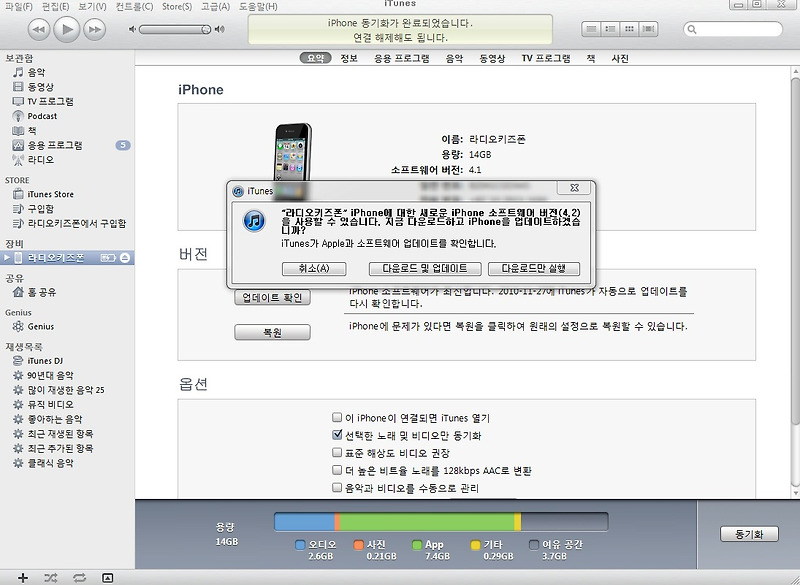Image resolution: width=800 pixels, height=585 pixels.
Task: Select 동영상 in the library sidebar
Action: (40, 87)
